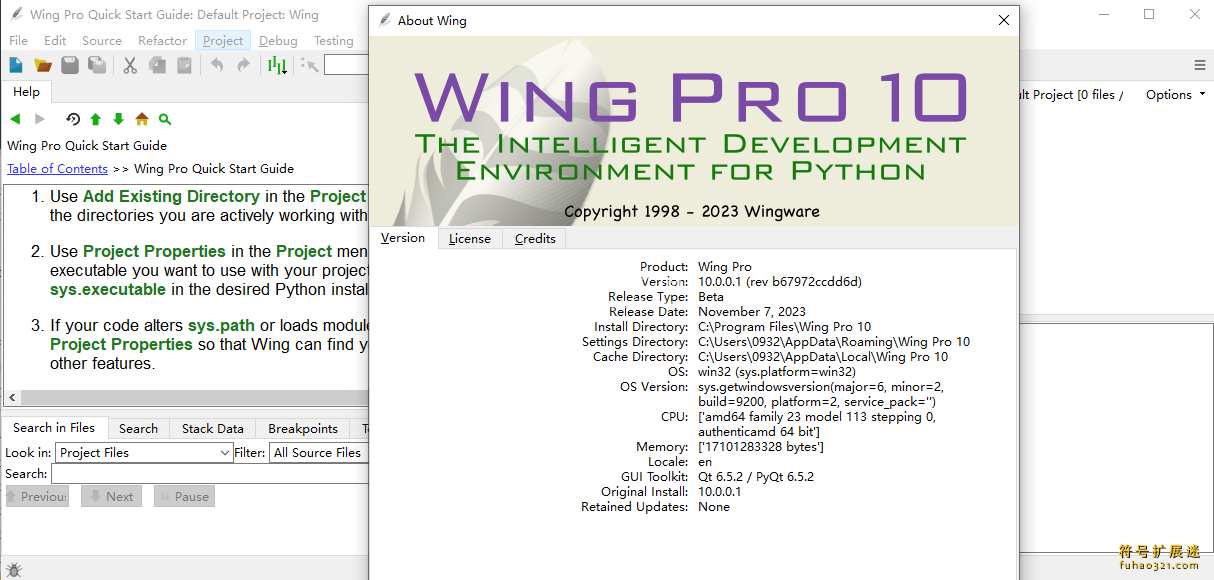Viewport: 1214px width, 580px height.
Task: Open the Edit menu
Action: click(55, 41)
